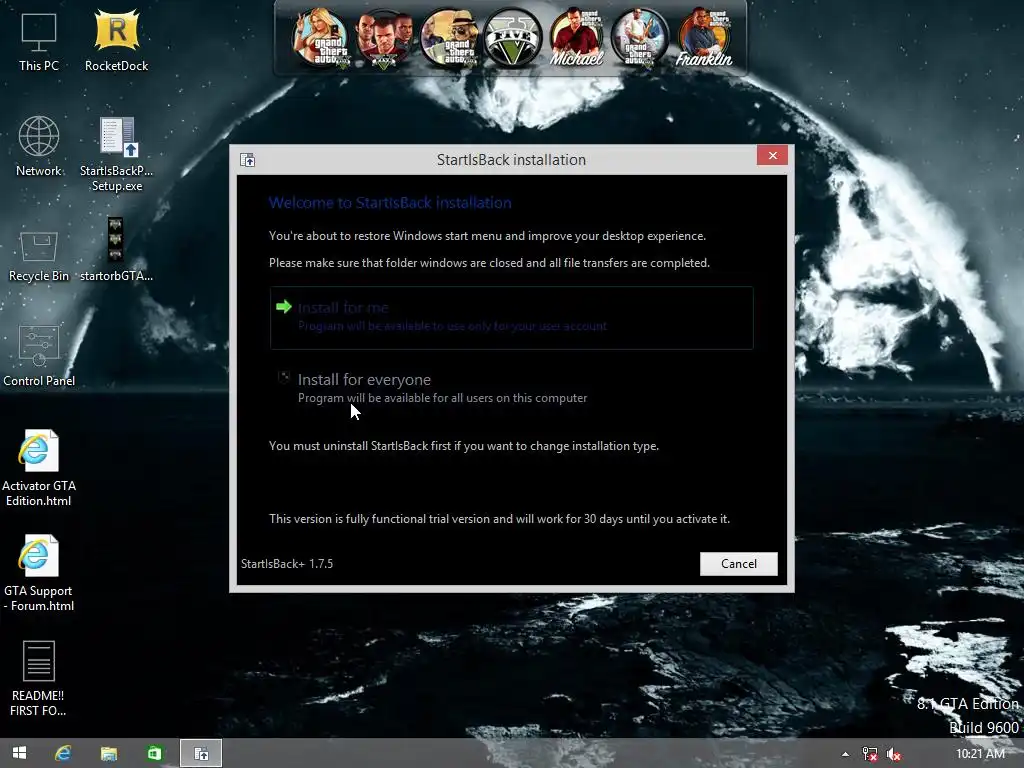The image size is (1024, 768).
Task: Click the network status tray icon
Action: pos(869,754)
